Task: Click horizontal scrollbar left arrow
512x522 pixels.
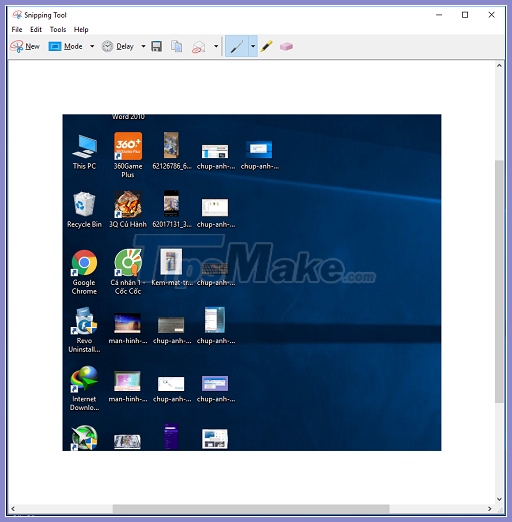Action: tap(13, 509)
